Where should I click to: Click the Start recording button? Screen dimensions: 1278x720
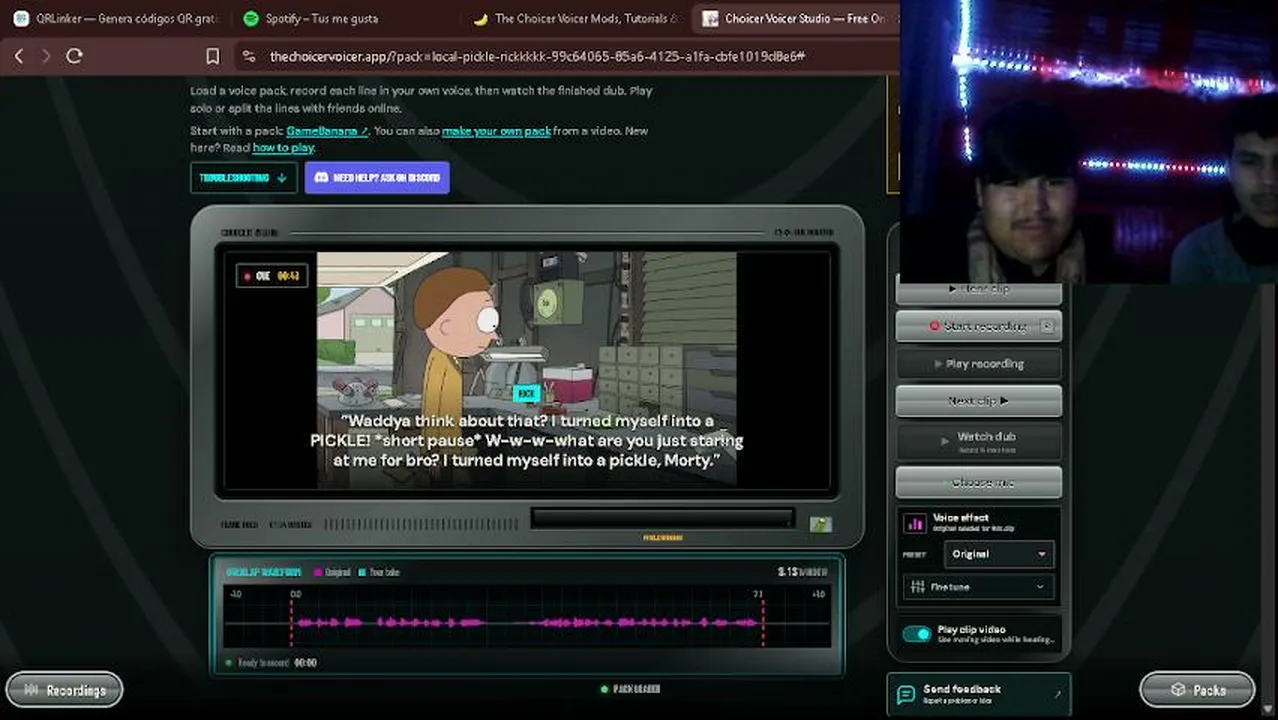pos(979,326)
